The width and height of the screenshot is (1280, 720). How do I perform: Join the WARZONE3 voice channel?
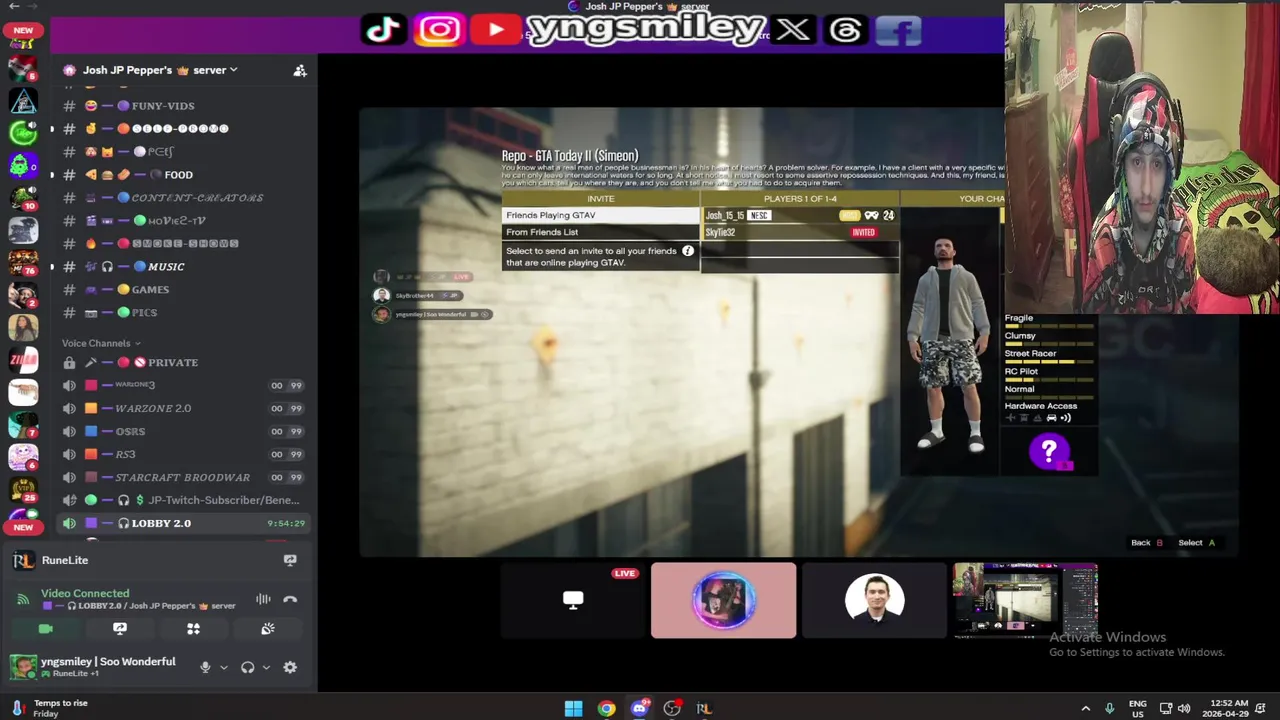tap(185, 385)
